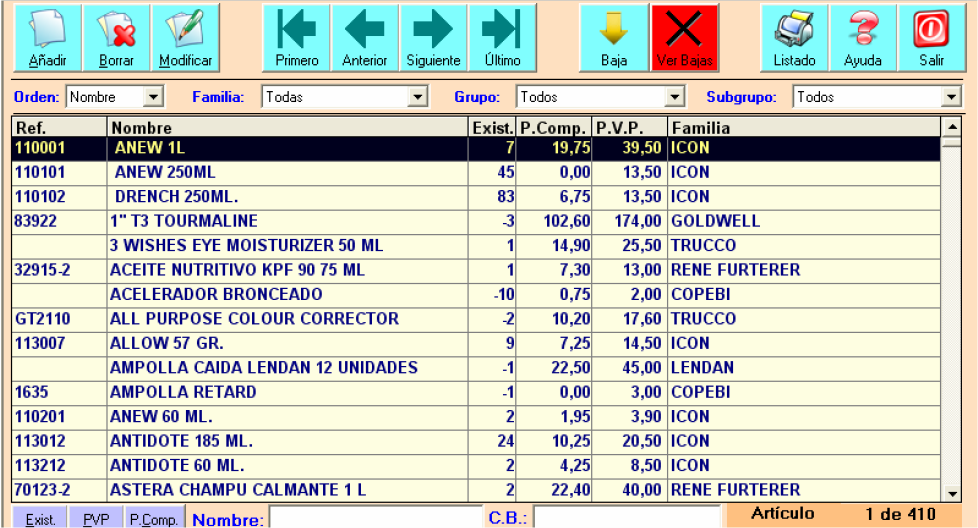
Task: Click the scrollbar up arrow
Action: coord(952,127)
